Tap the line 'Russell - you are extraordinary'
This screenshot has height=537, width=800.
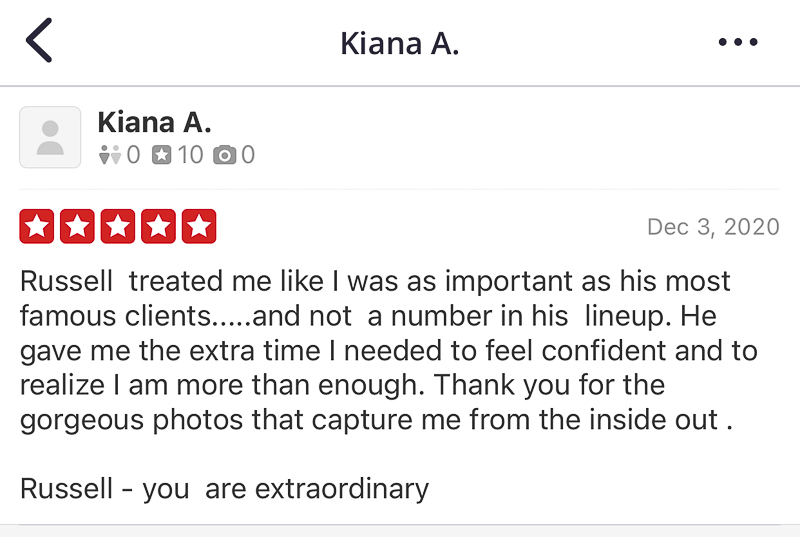coord(224,489)
